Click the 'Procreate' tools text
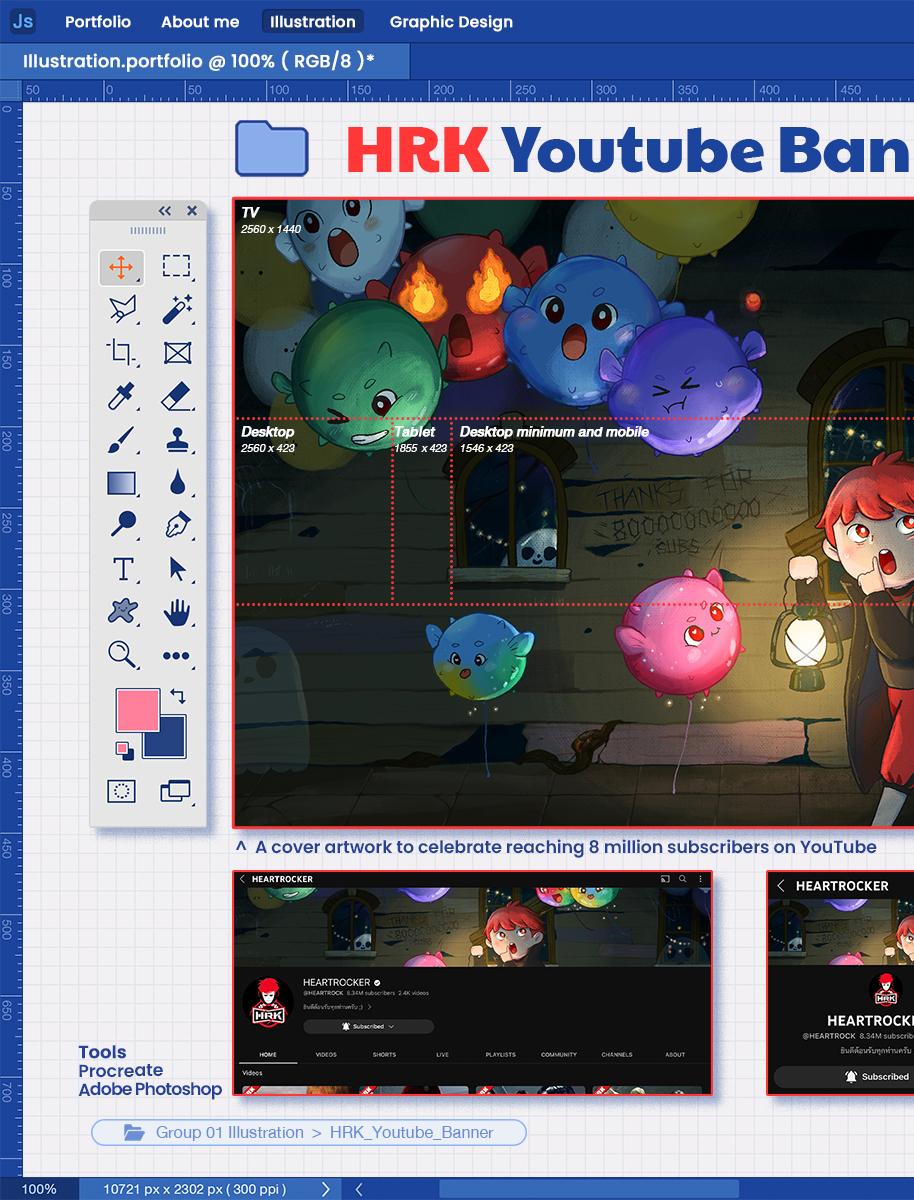The height and width of the screenshot is (1200, 914). point(120,1070)
